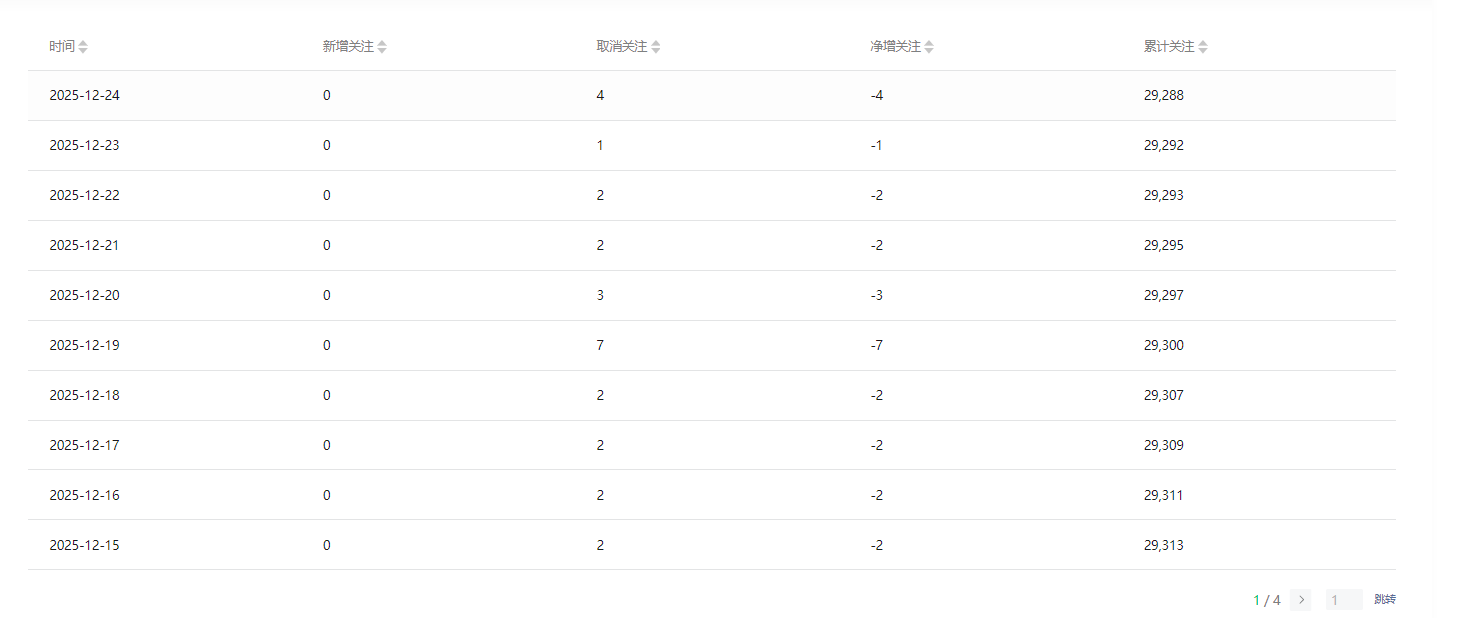Viewport: 1467px width, 618px height.
Task: Click the sort arrows beside 取消关注
Action: (656, 47)
